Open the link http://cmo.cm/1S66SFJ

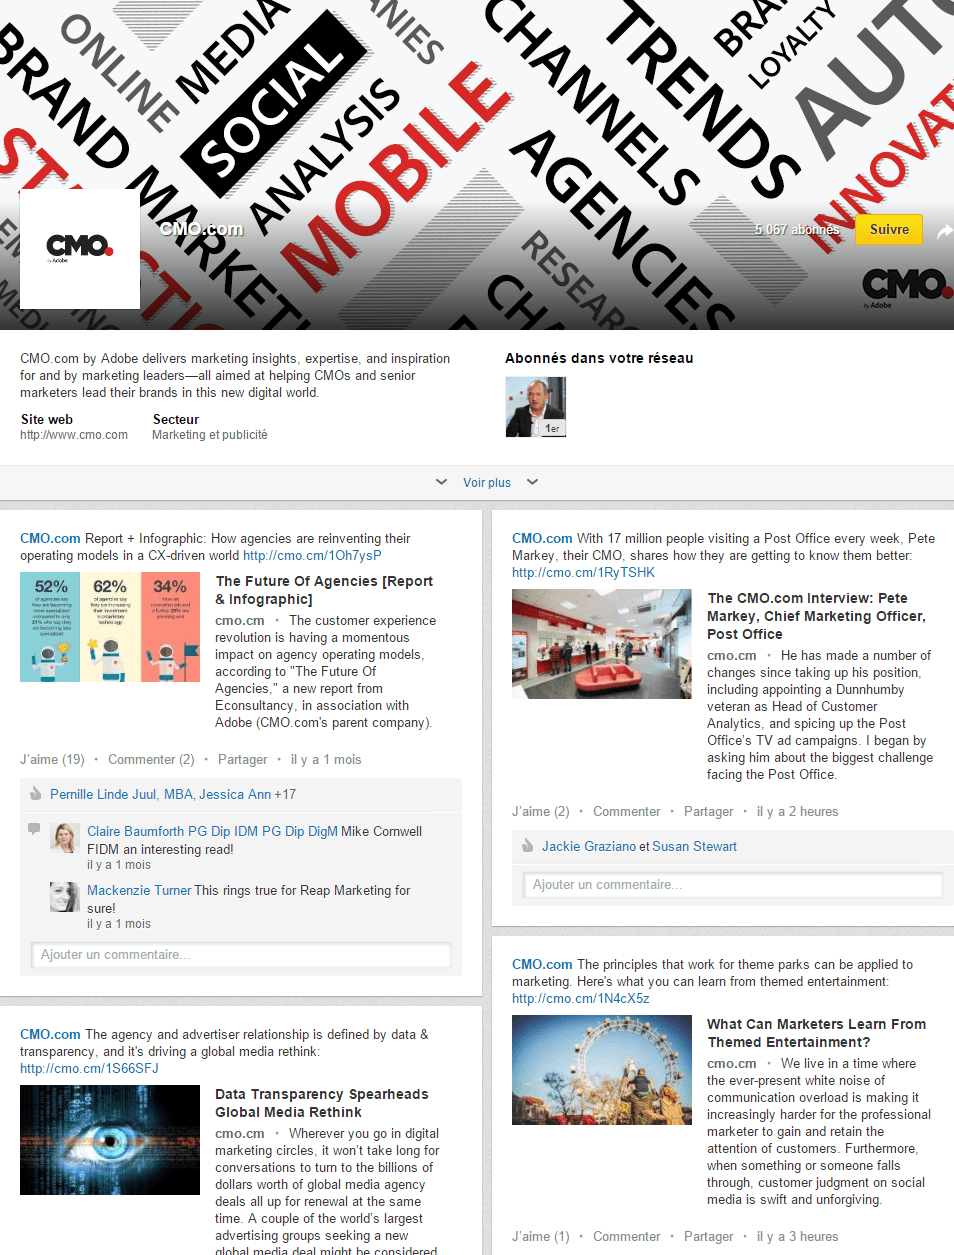(x=89, y=1069)
